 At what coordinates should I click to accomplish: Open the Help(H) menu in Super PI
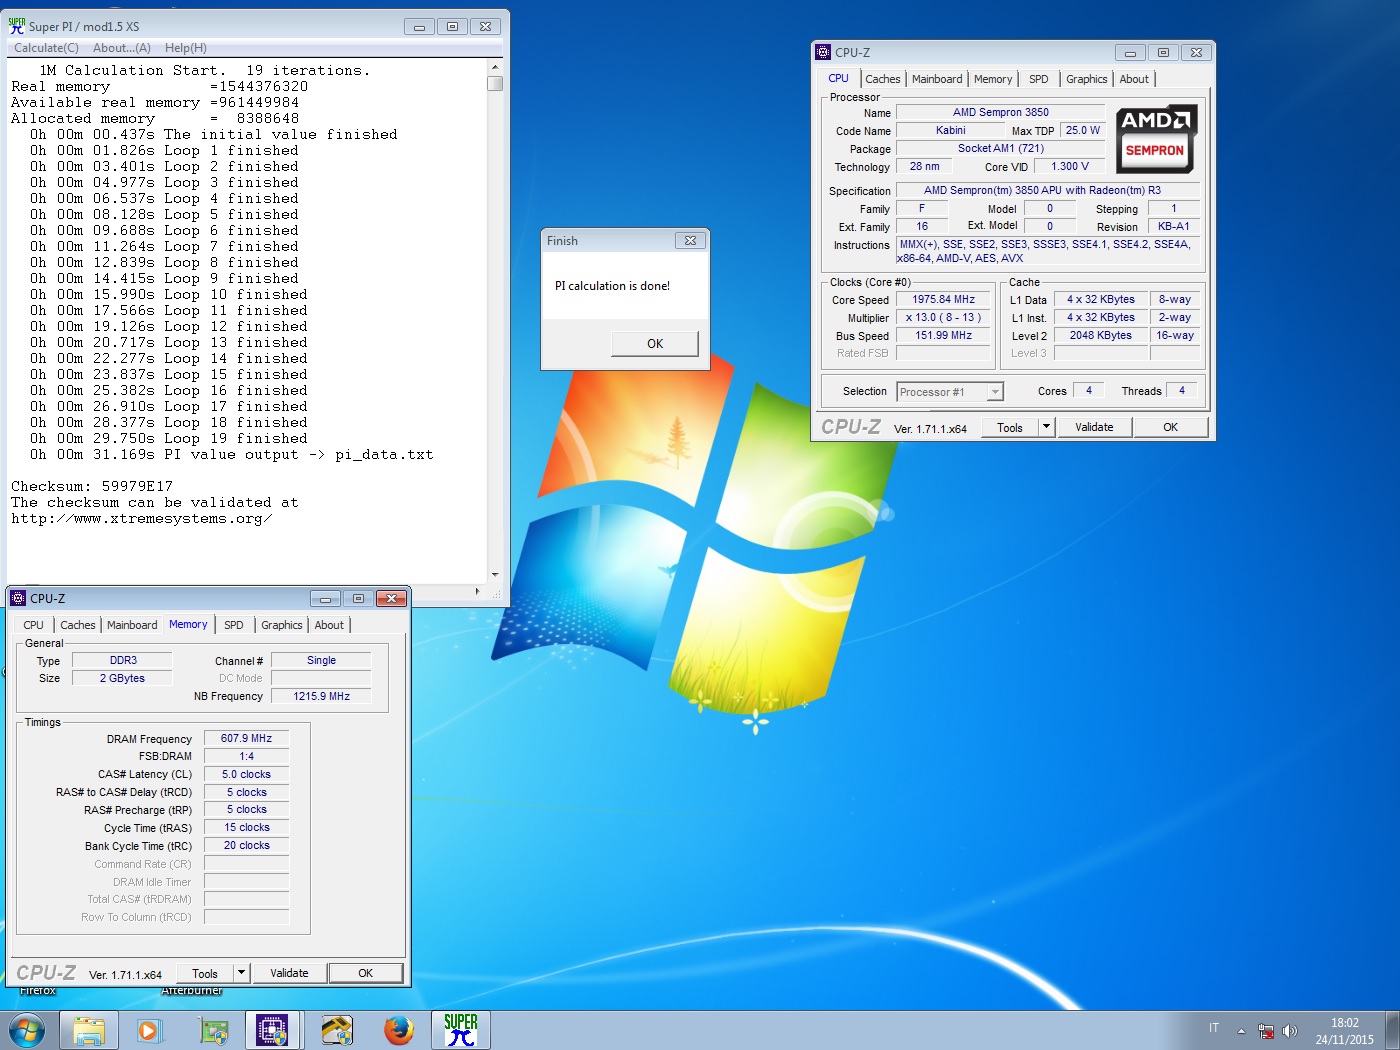tap(186, 48)
